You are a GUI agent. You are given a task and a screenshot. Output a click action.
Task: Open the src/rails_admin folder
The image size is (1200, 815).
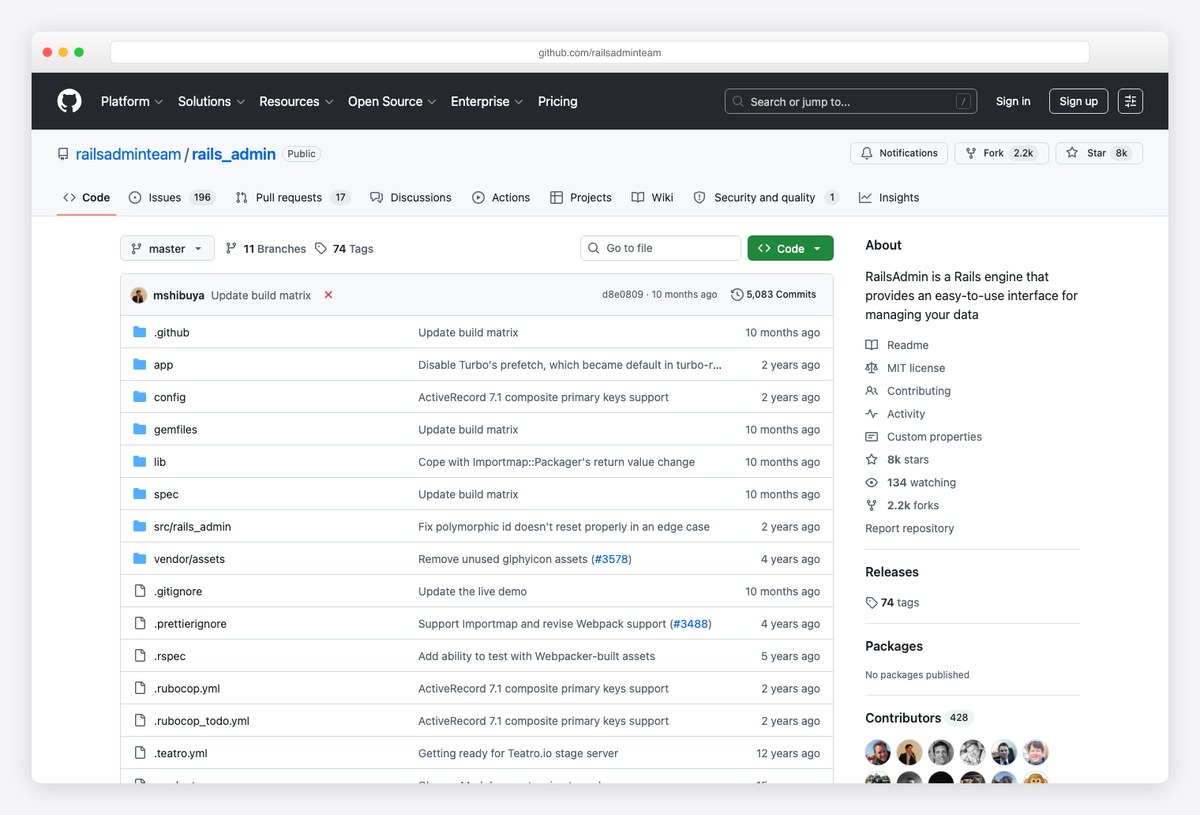[192, 527]
